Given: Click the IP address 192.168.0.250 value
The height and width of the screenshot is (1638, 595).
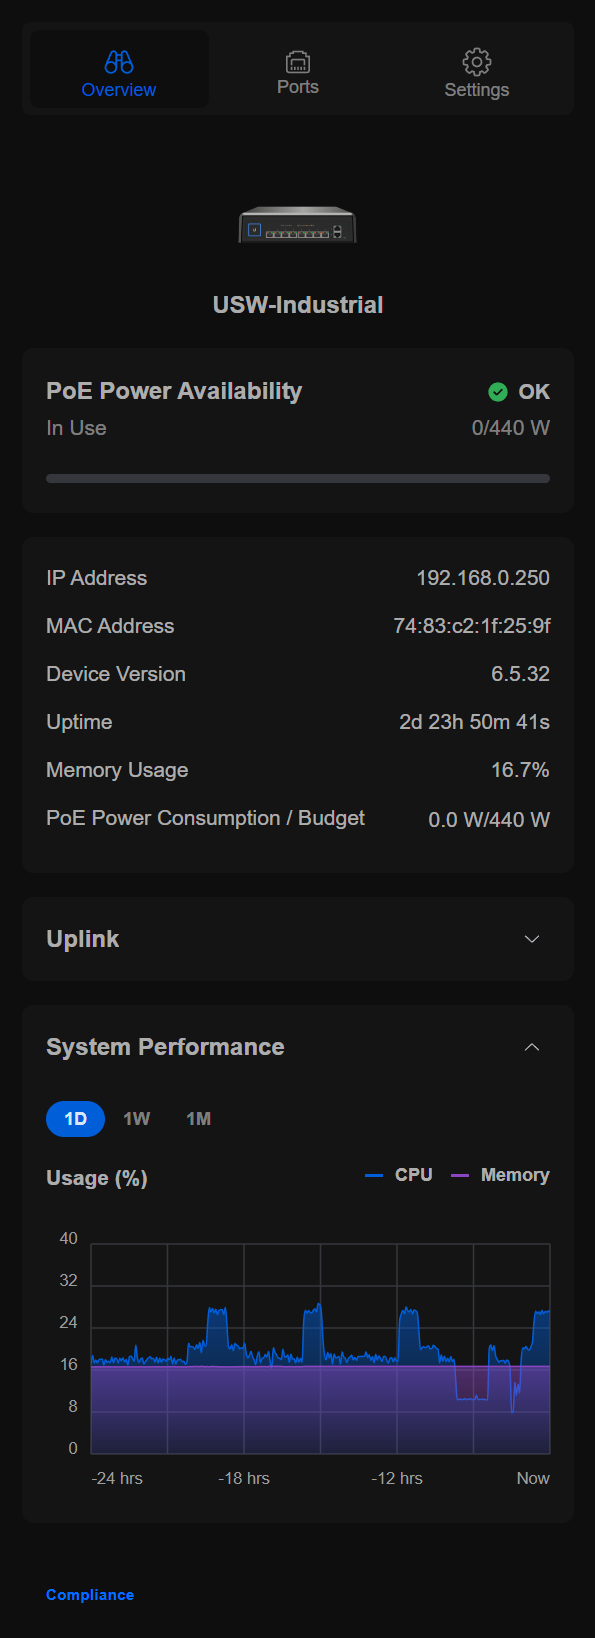Looking at the screenshot, I should [x=483, y=578].
